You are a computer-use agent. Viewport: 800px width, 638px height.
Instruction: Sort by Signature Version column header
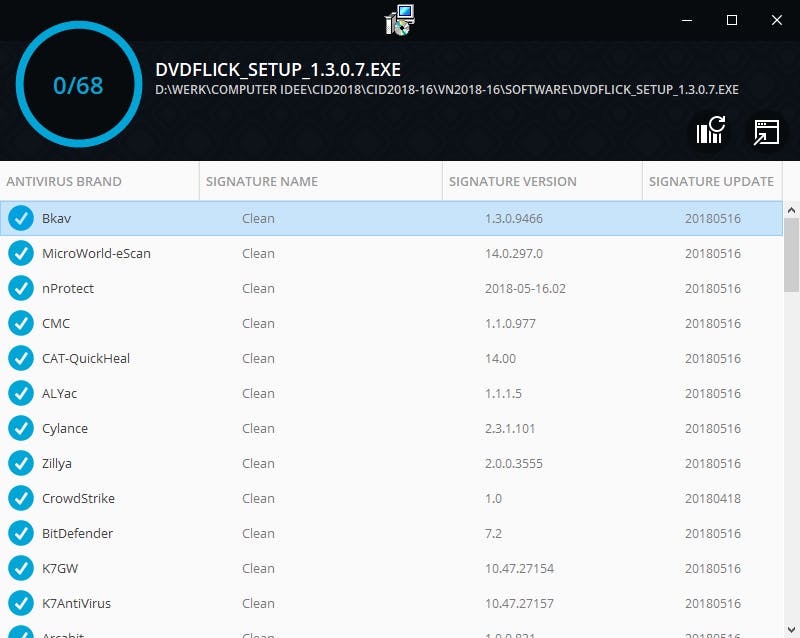pyautogui.click(x=542, y=181)
